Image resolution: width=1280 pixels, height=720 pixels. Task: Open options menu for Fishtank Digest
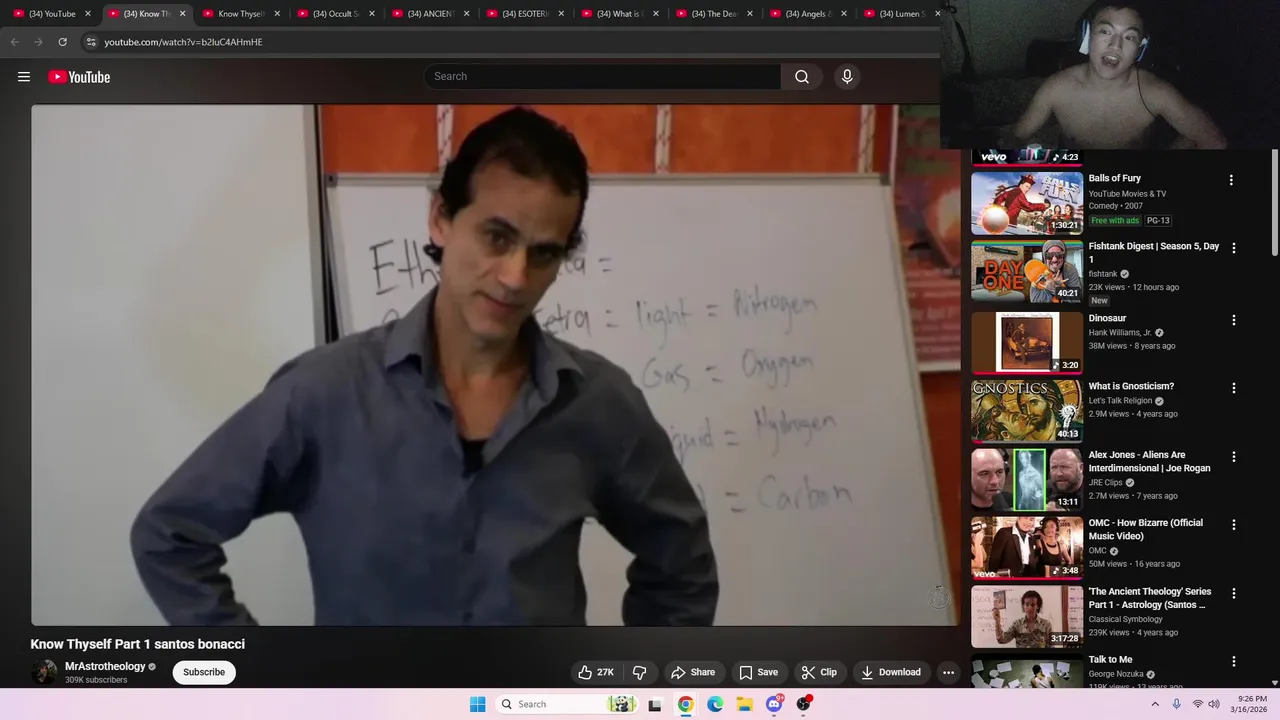[1233, 248]
